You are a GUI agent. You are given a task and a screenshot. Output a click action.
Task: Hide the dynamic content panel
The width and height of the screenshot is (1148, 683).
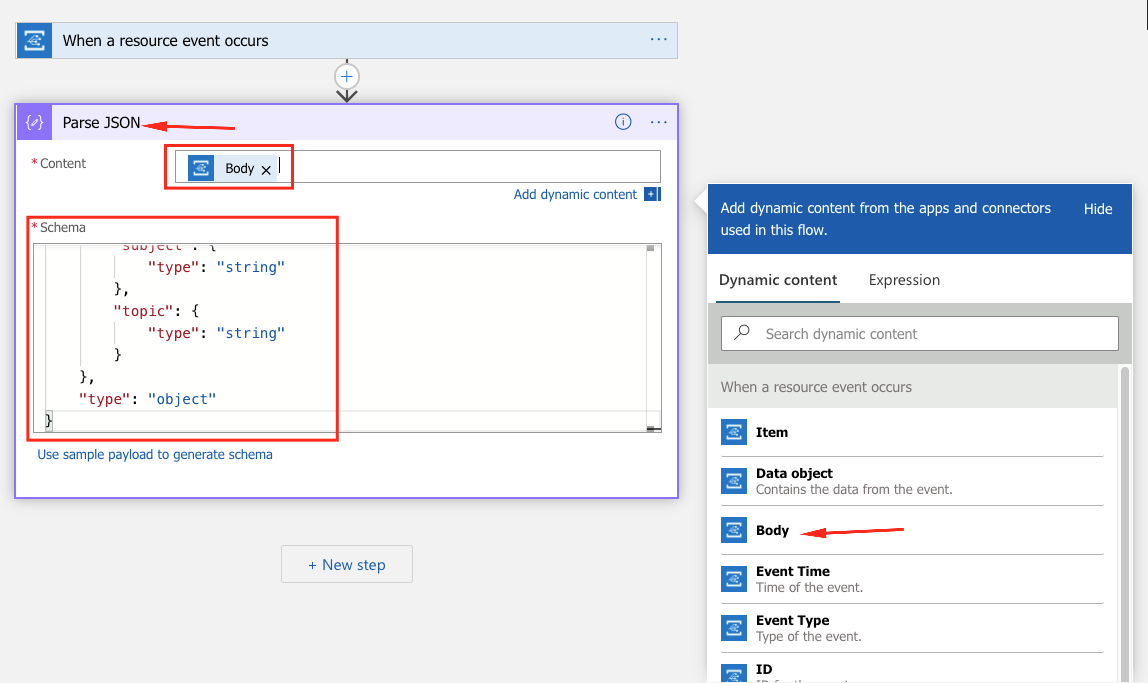[x=1097, y=209]
